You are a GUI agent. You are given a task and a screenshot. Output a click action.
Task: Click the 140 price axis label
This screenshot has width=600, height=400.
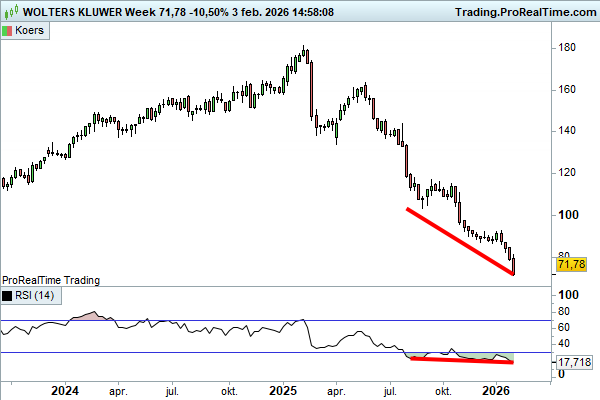tap(567, 131)
